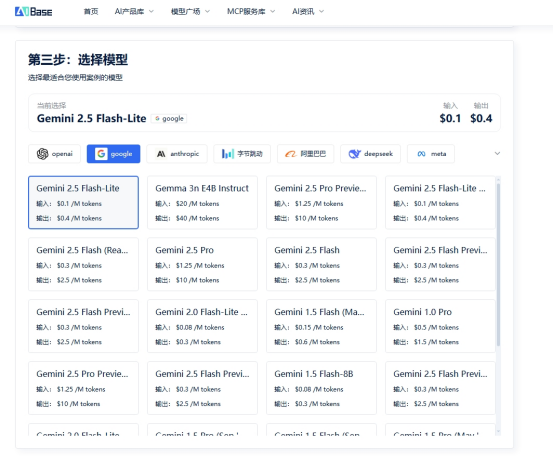This screenshot has width=554, height=458.
Task: Click the $0.5 /M tokens input price
Action: pyautogui.click(x=436, y=327)
